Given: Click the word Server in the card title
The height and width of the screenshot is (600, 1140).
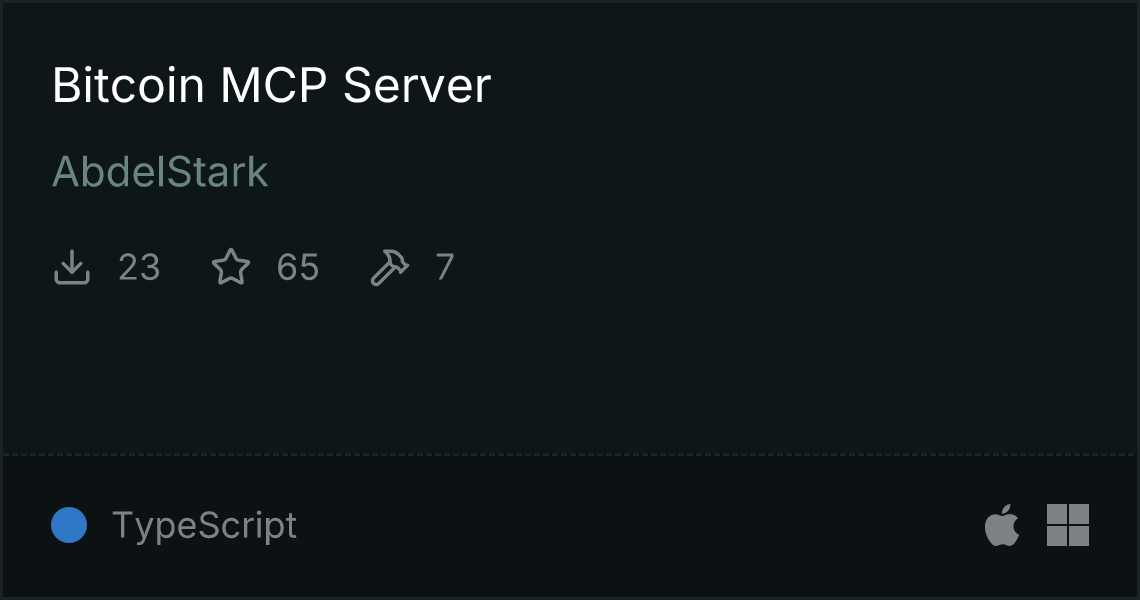Looking at the screenshot, I should pos(417,86).
